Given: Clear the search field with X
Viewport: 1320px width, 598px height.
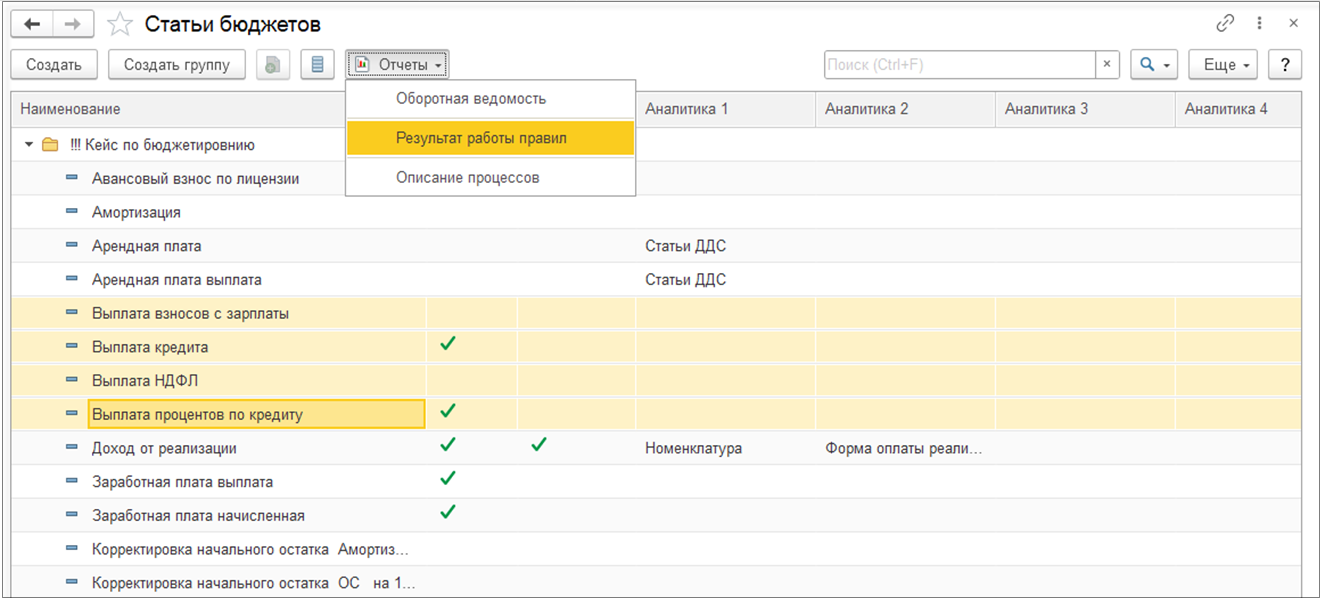Looking at the screenshot, I should [x=1107, y=65].
